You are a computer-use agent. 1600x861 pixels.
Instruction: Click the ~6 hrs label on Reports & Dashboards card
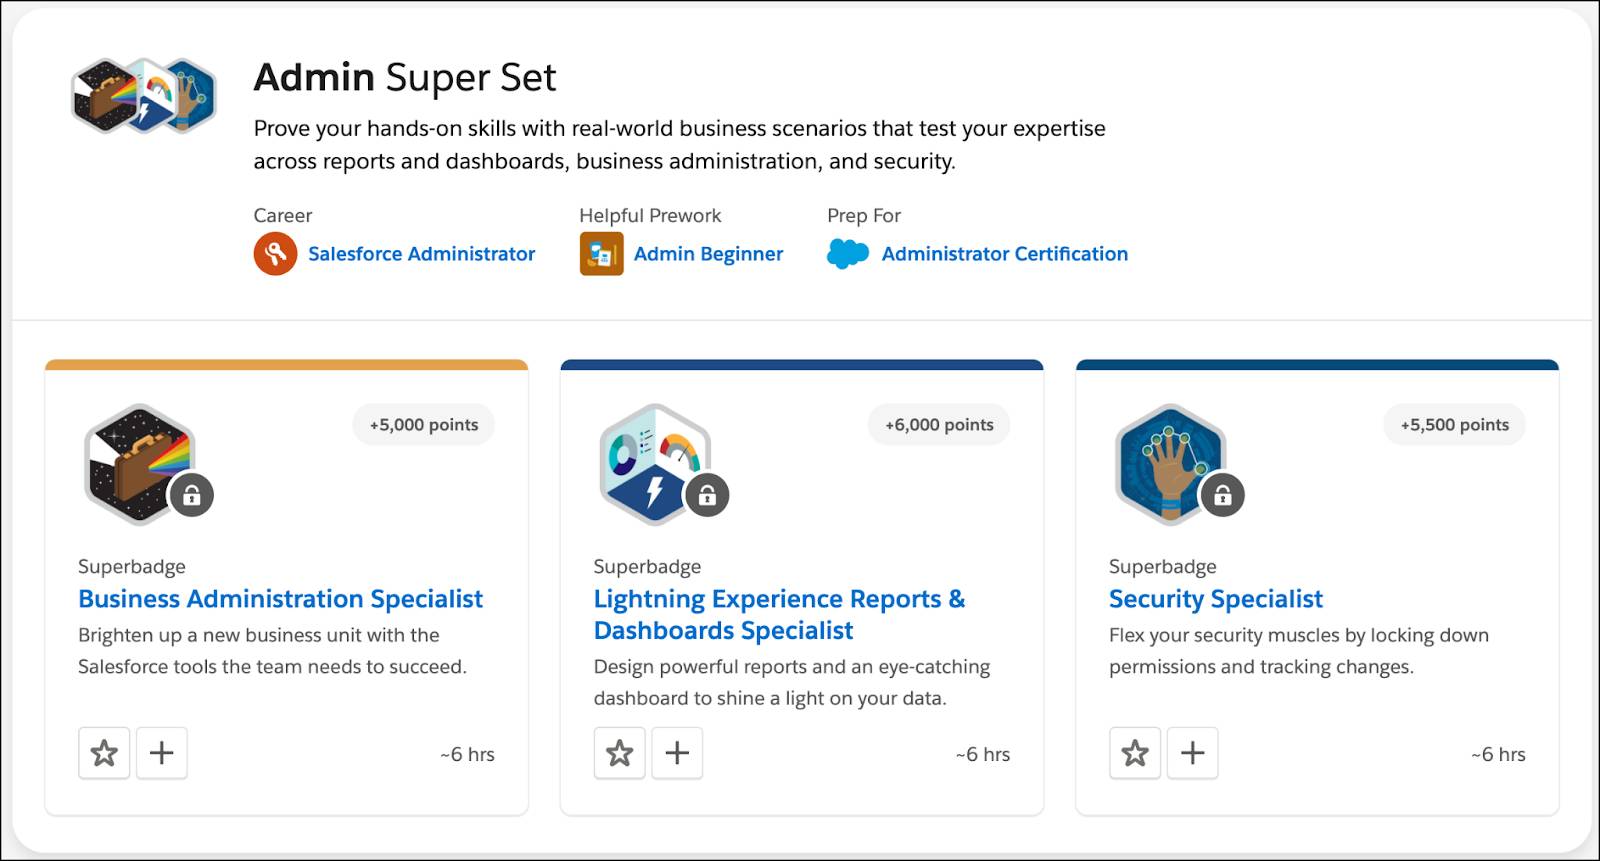[x=982, y=755]
